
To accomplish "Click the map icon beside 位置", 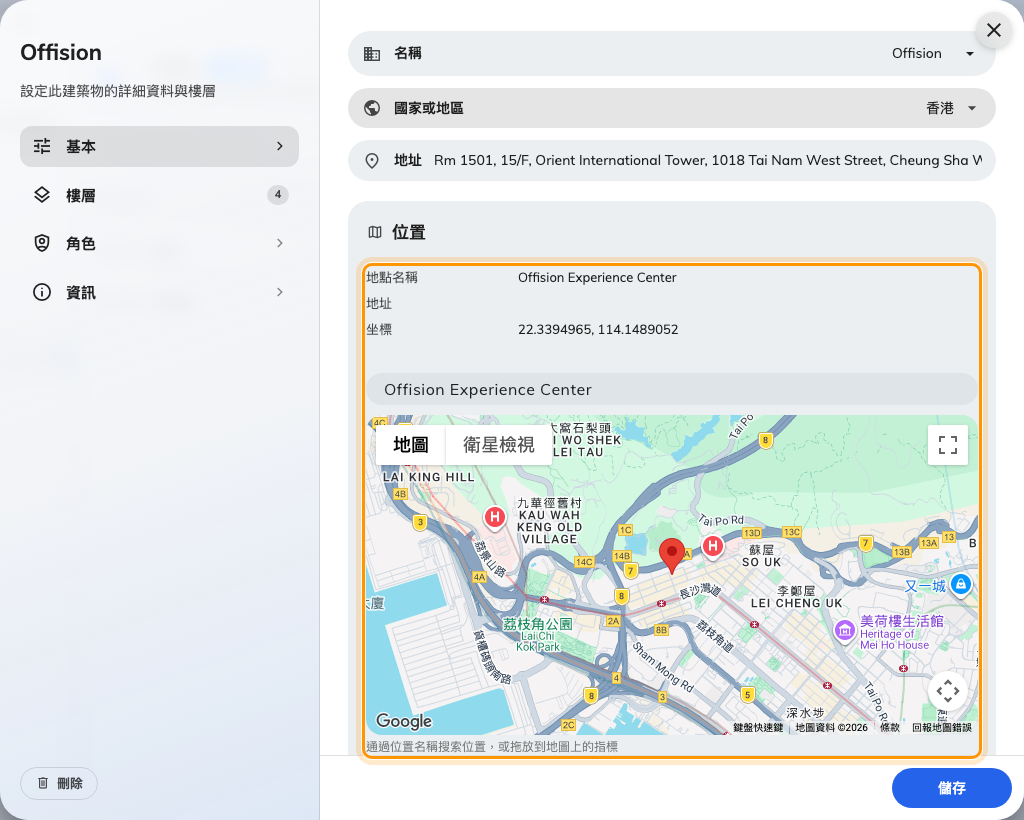I will pos(375,232).
